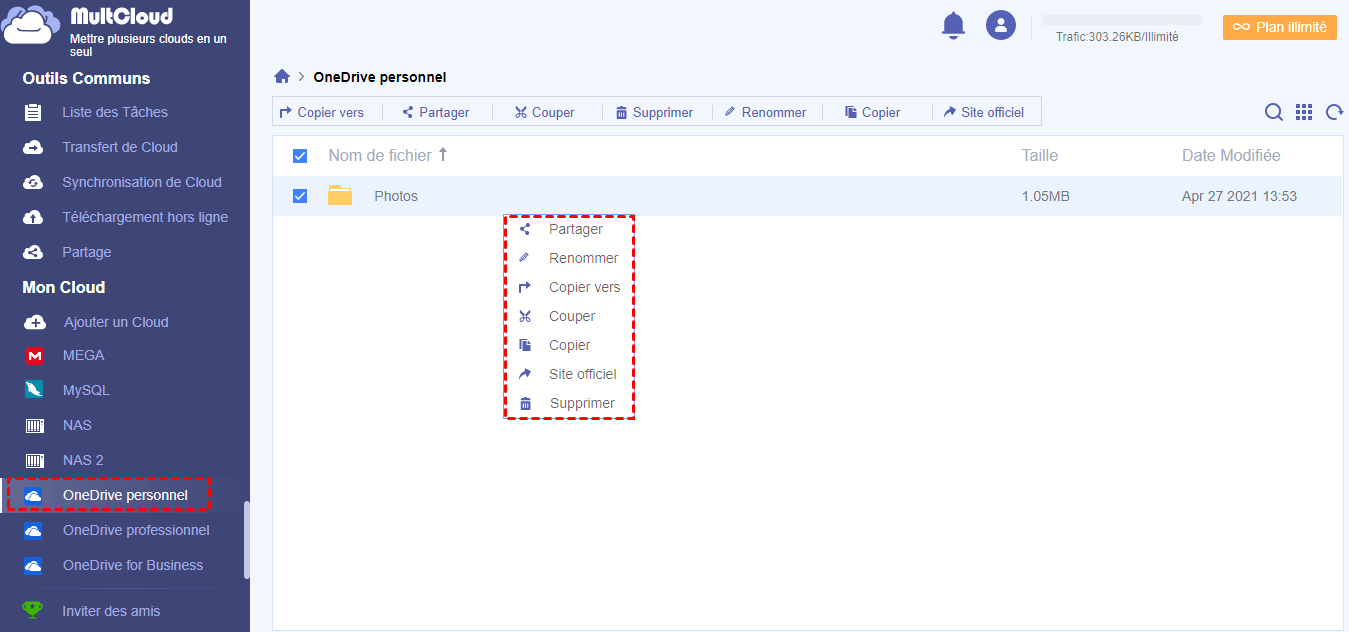Toggle the select-all header checkbox
The height and width of the screenshot is (632, 1349).
(x=300, y=156)
